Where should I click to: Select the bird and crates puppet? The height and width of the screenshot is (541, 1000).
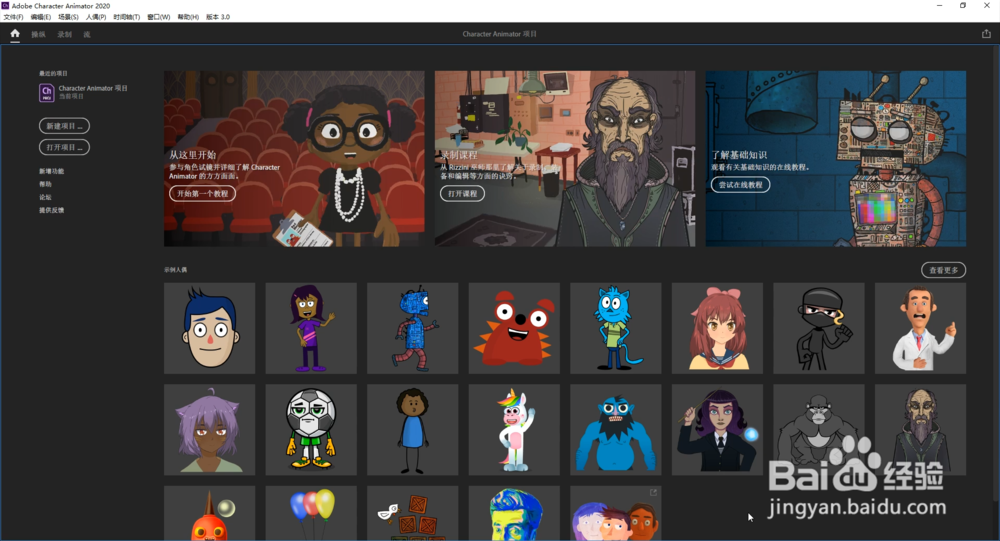pos(413,514)
